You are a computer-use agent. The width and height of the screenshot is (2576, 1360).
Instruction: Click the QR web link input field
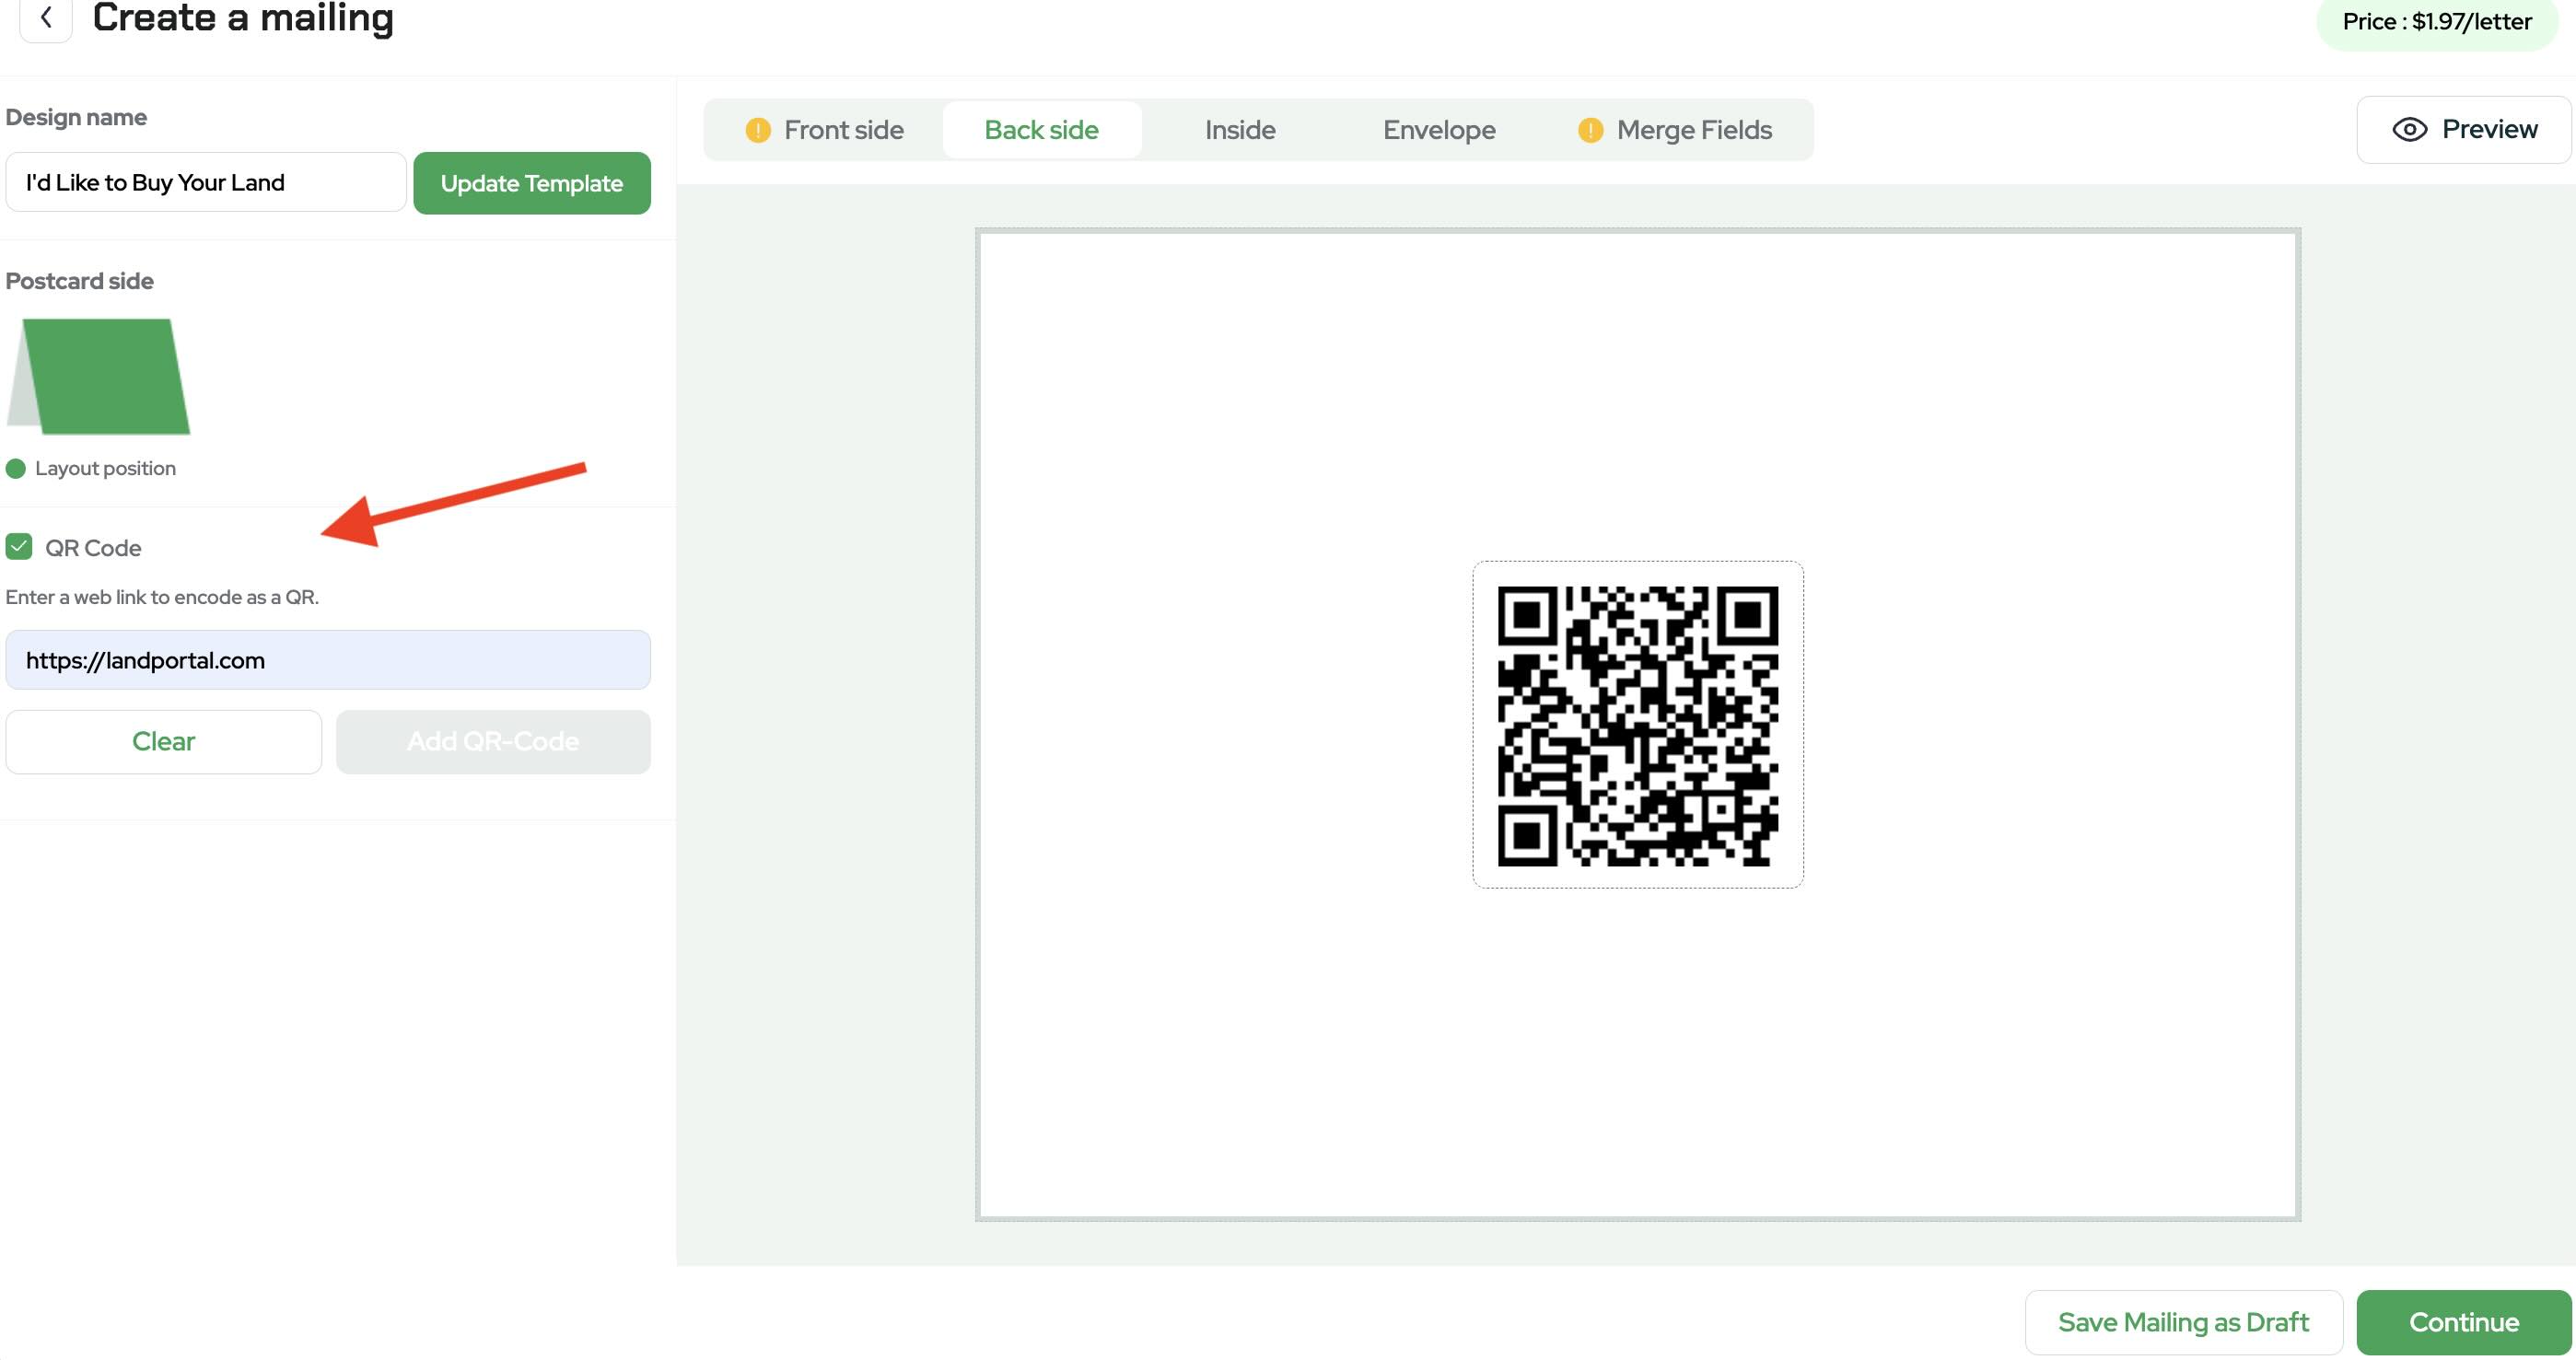click(x=328, y=660)
